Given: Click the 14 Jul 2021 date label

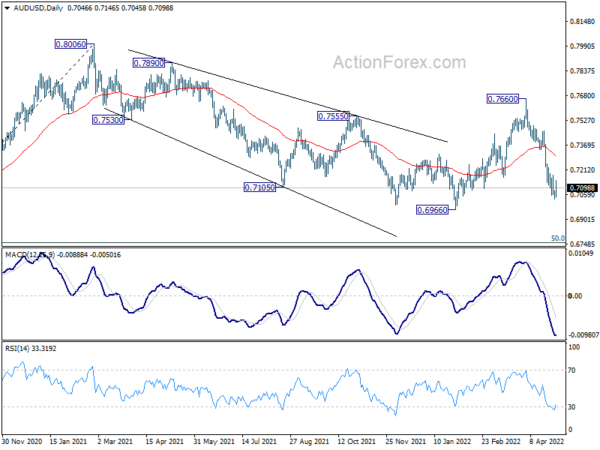Looking at the screenshot, I should 259,441.
